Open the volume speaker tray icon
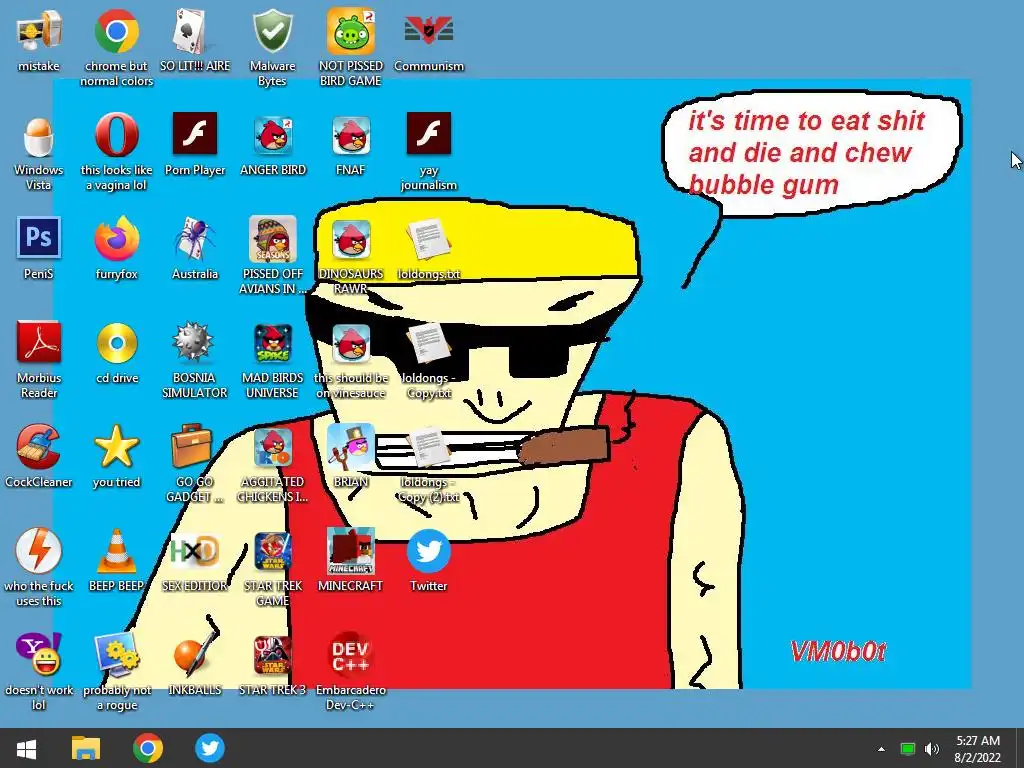Image resolution: width=1024 pixels, height=768 pixels. [x=932, y=749]
